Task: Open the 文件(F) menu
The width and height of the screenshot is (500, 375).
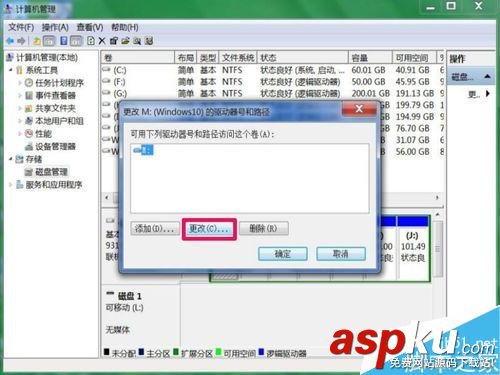Action: pos(21,27)
